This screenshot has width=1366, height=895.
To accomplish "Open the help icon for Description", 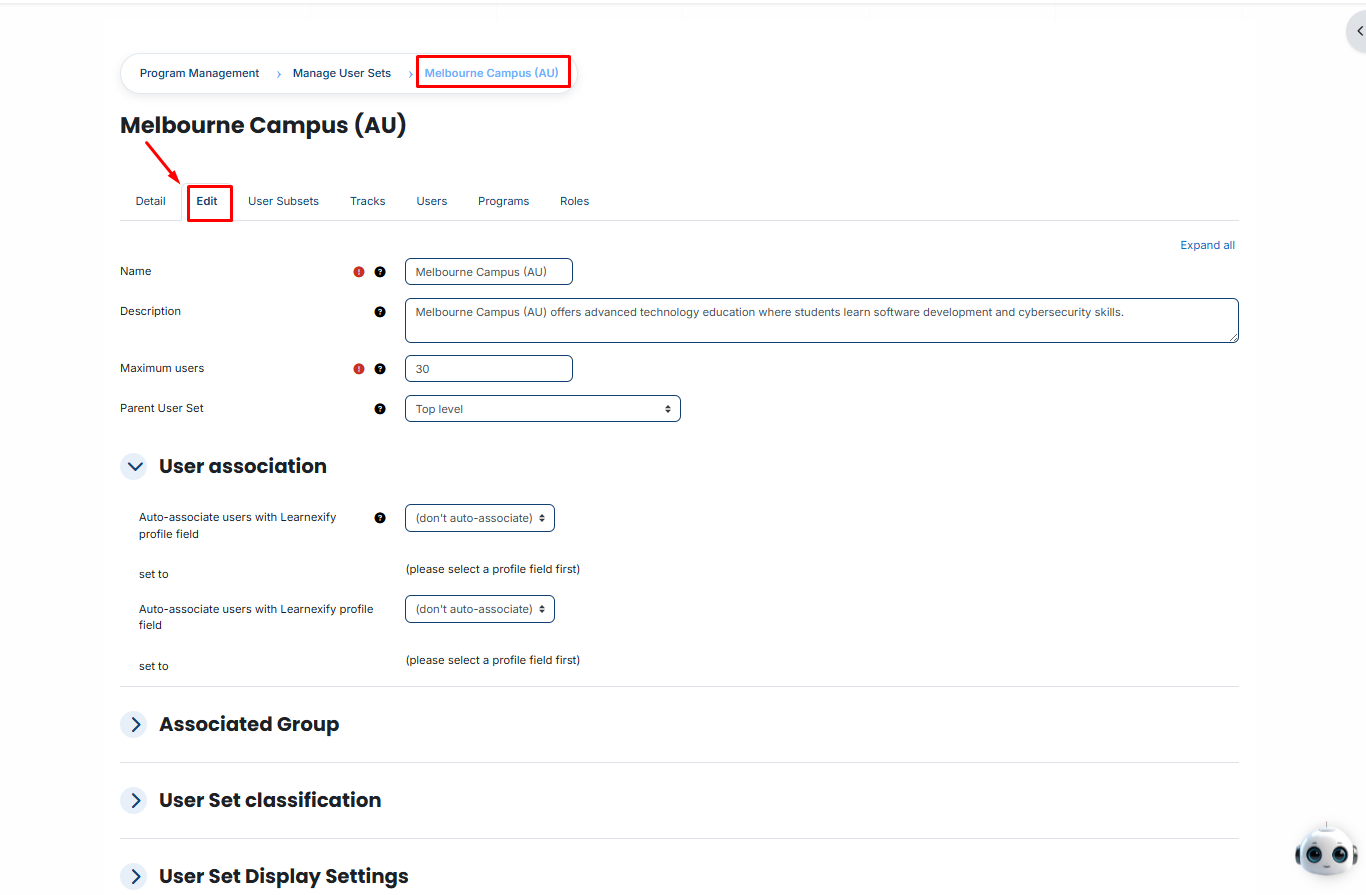I will point(380,312).
